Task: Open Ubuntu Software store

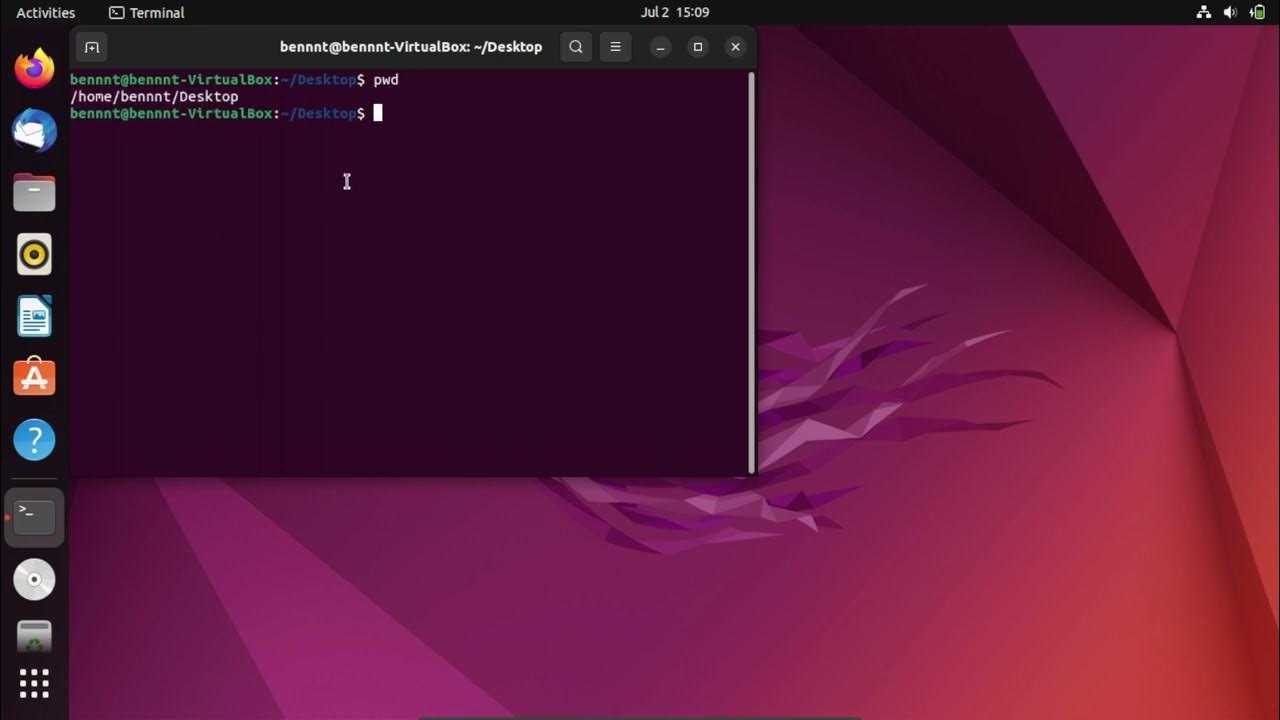Action: tap(34, 377)
